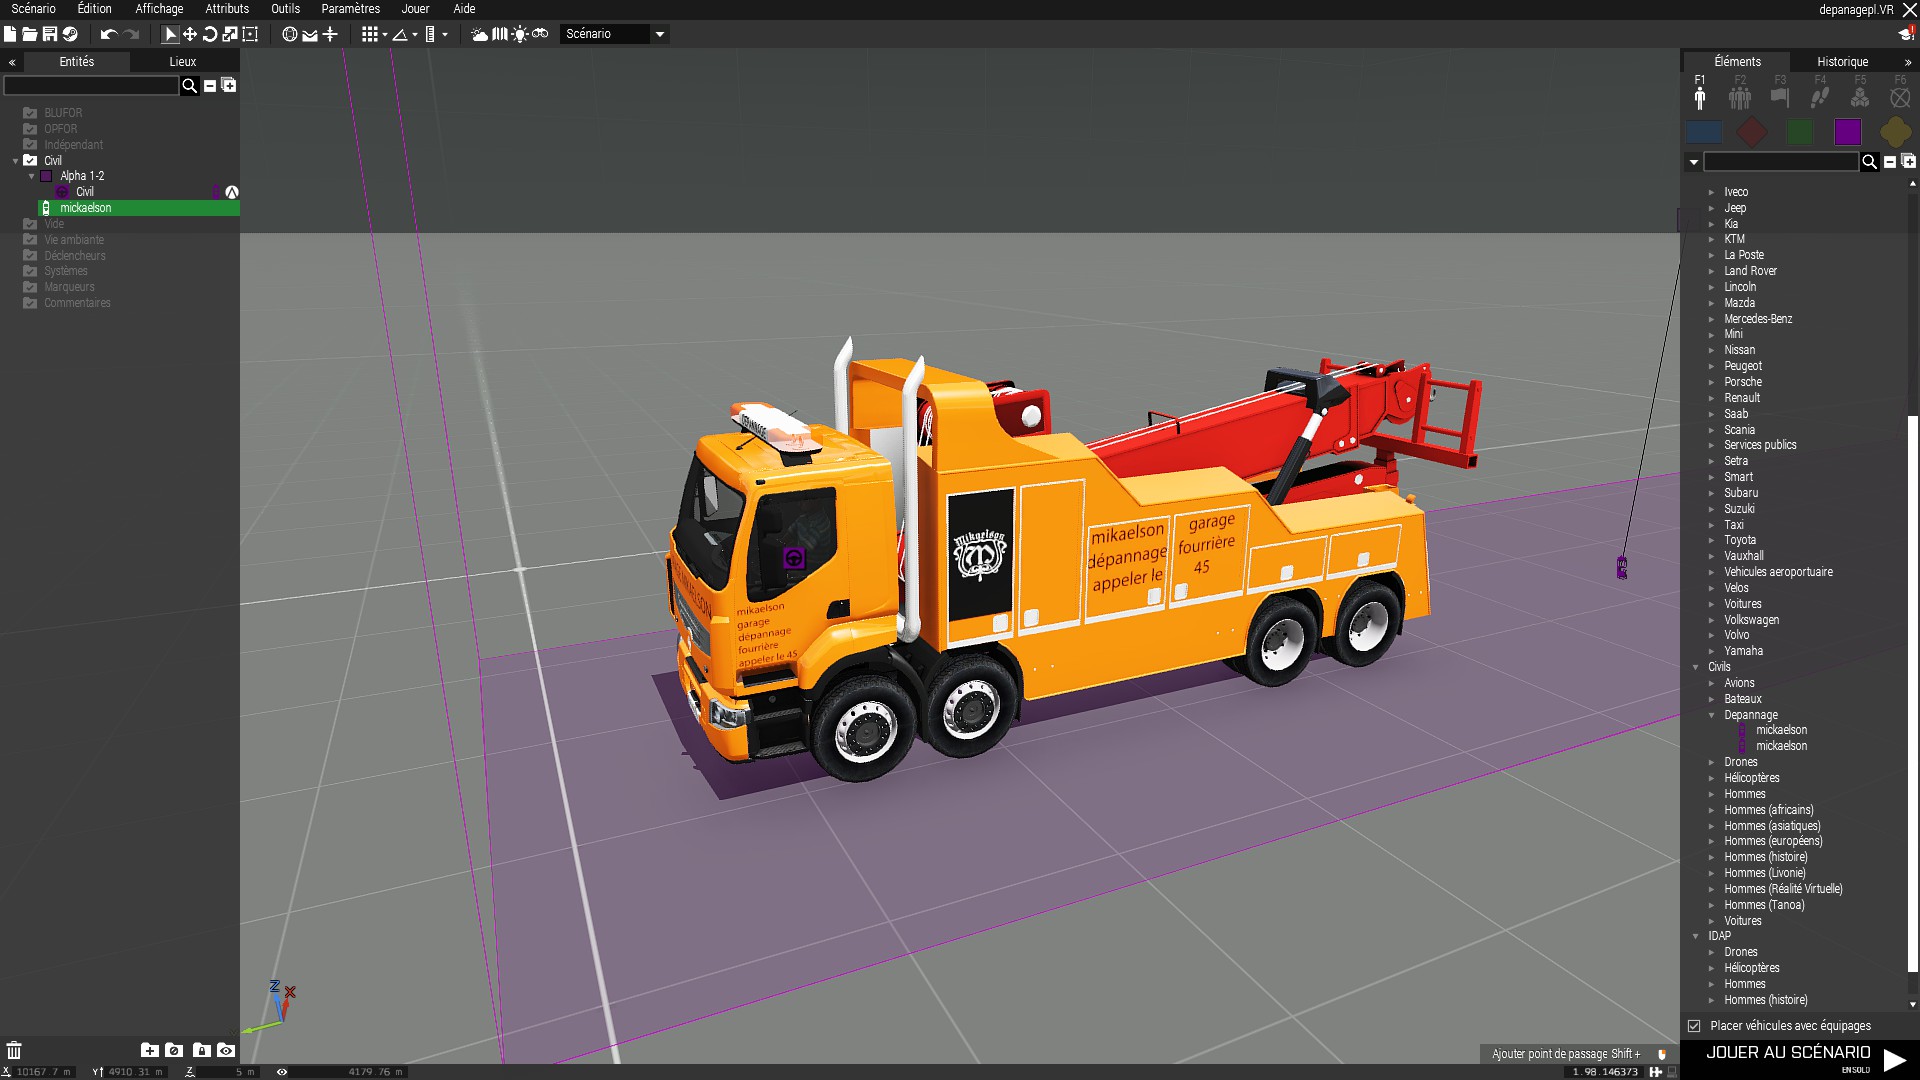The image size is (1920, 1080).
Task: Select the translate (move) widget tool
Action: point(190,34)
